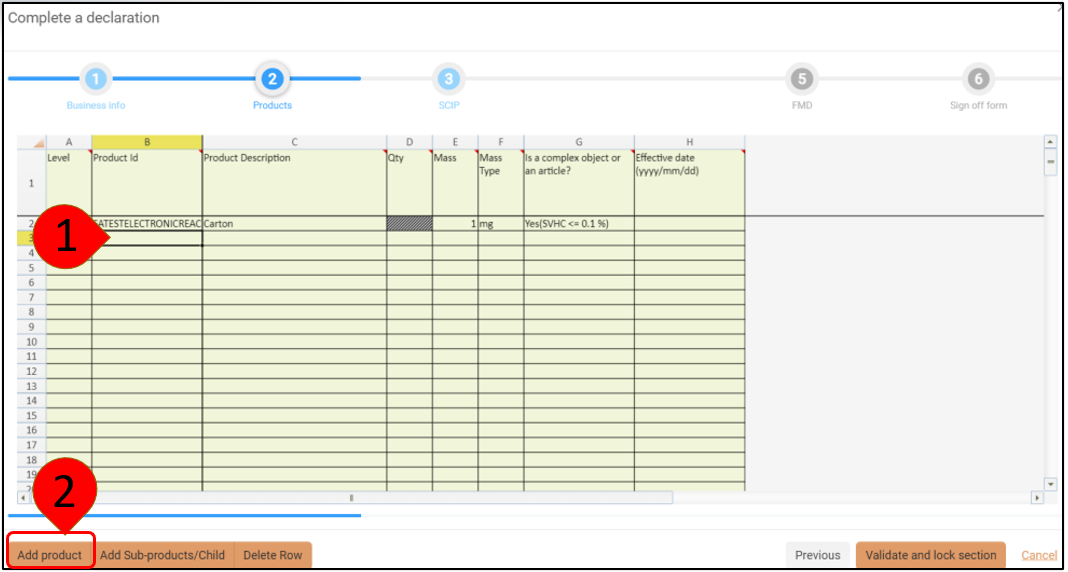This screenshot has width=1068, height=572.
Task: Select column B header
Action: [146, 142]
